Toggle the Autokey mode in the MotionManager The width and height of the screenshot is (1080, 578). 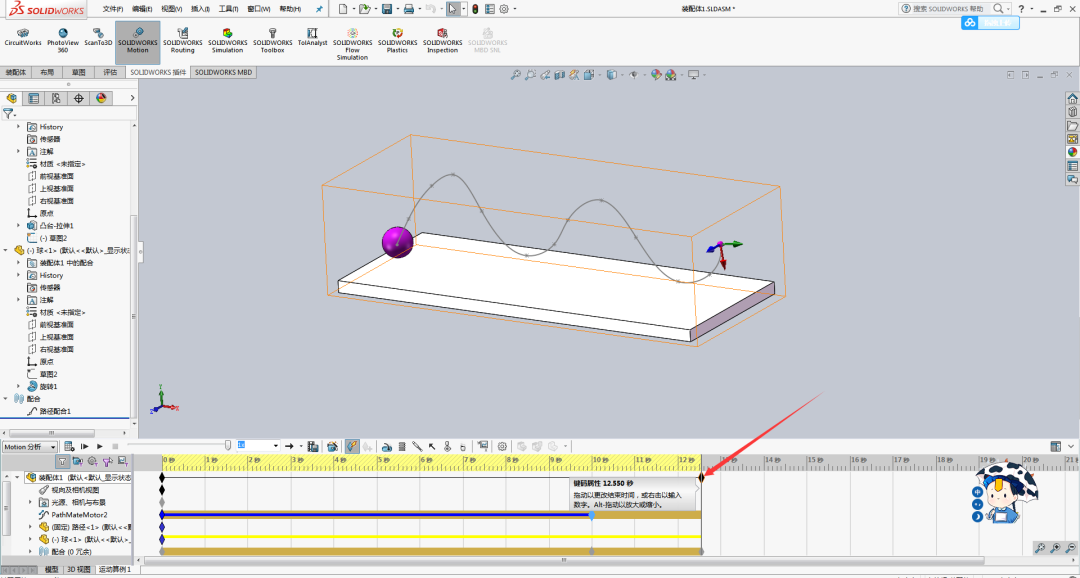coord(350,446)
